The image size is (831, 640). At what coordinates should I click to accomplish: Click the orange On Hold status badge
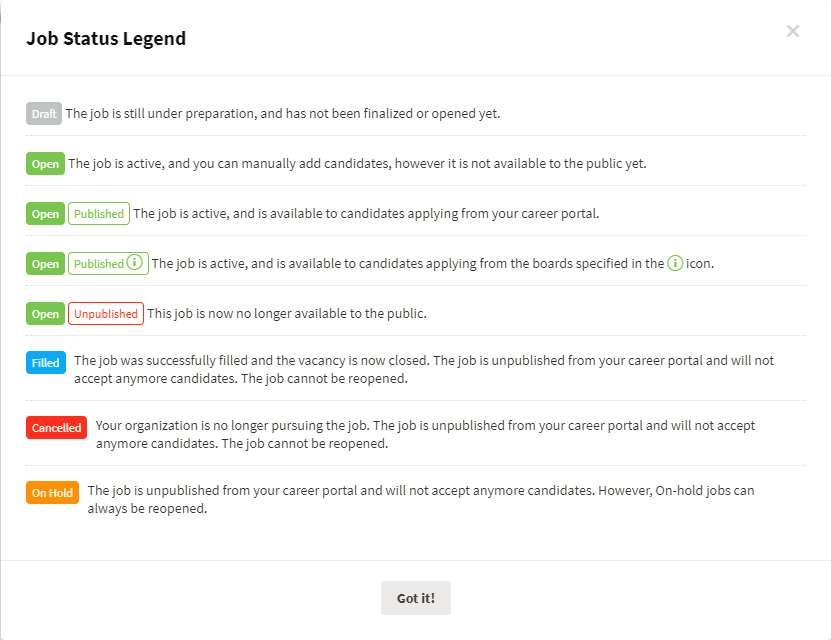click(x=52, y=493)
